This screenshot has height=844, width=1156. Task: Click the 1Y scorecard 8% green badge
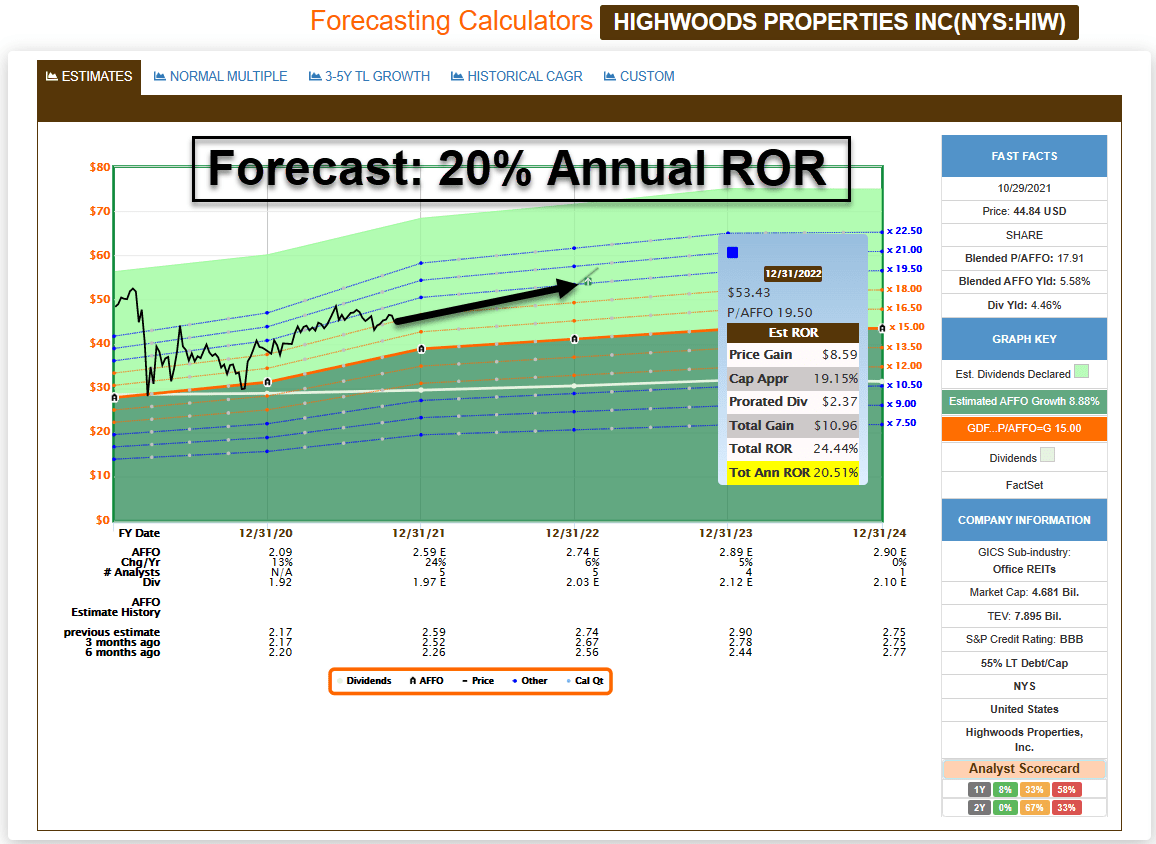[x=1005, y=789]
